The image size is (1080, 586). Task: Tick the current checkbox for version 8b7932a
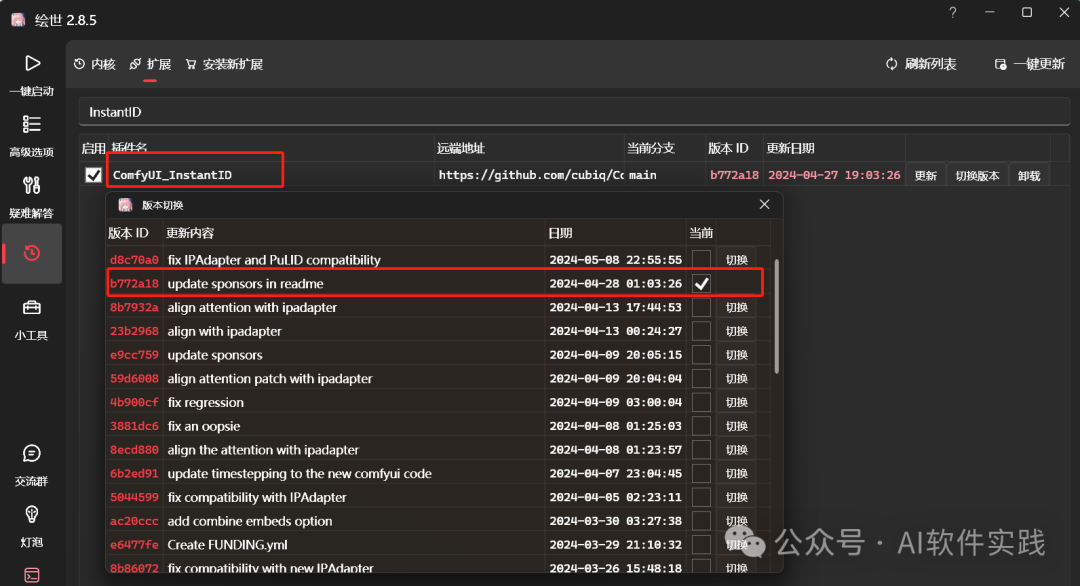701,307
